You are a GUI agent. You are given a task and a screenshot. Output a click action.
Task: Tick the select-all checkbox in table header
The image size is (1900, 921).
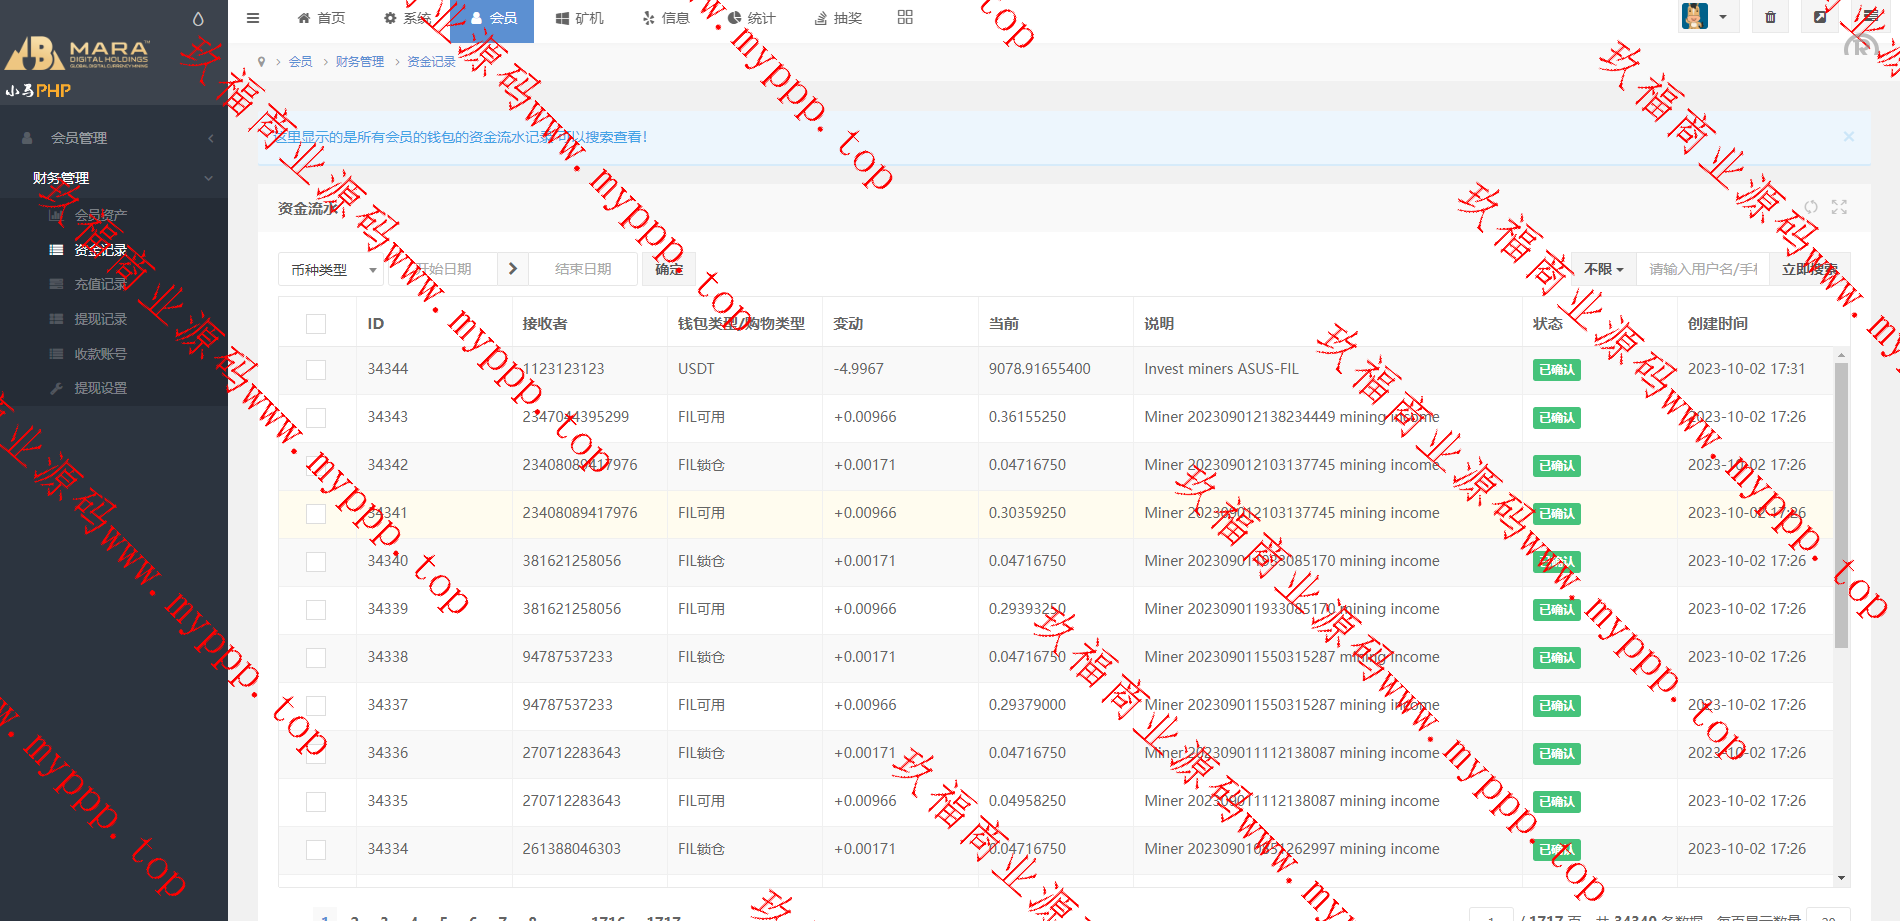click(x=316, y=324)
